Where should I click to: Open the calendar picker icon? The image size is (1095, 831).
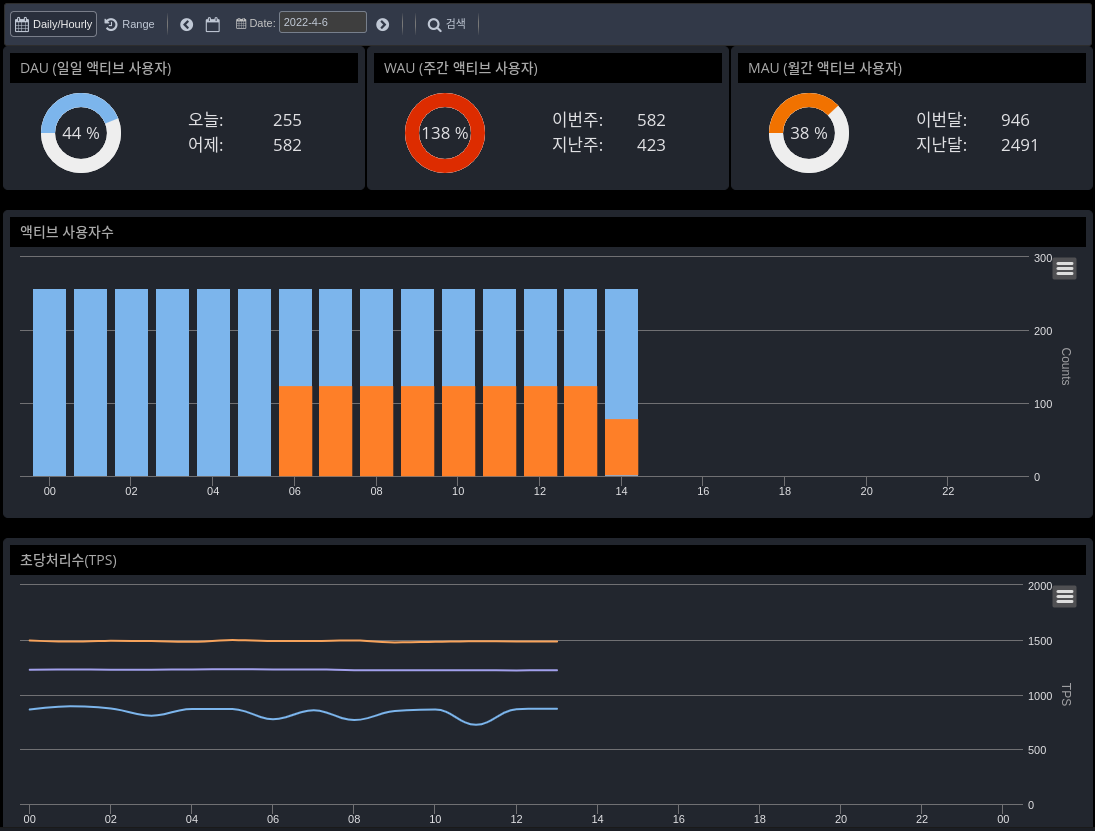213,24
